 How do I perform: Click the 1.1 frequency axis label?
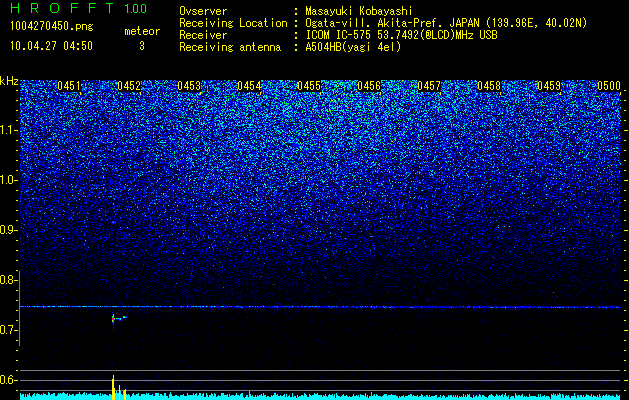pyautogui.click(x=8, y=130)
